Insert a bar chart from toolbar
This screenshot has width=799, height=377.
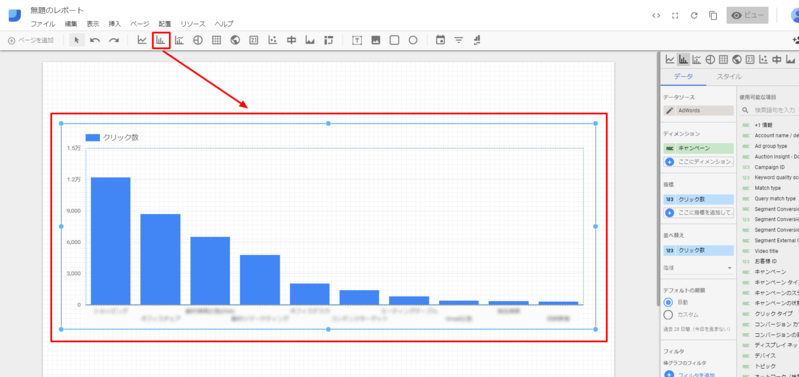(161, 40)
